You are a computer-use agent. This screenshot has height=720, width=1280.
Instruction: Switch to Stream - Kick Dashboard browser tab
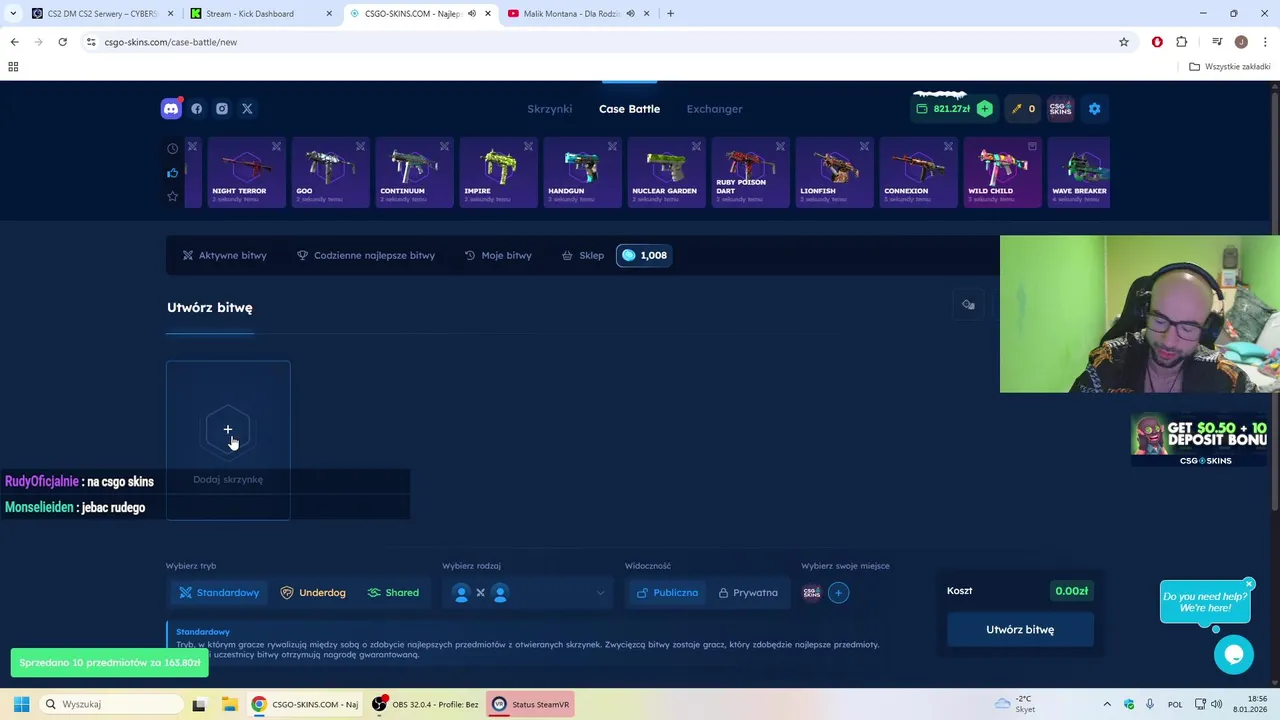pos(260,14)
